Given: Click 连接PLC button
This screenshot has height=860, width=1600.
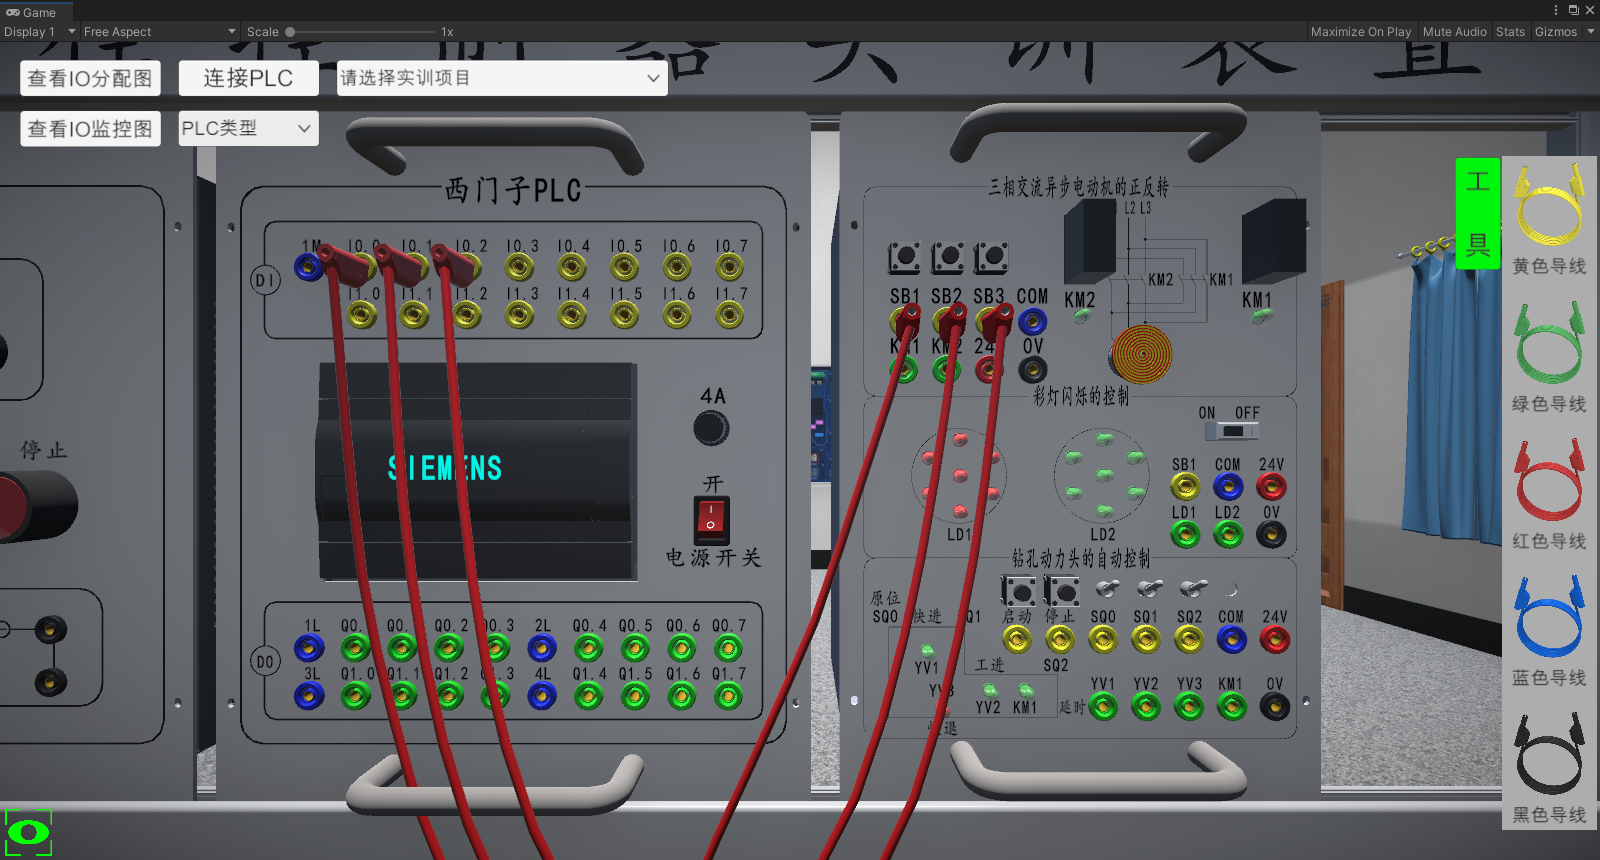Looking at the screenshot, I should click(248, 78).
